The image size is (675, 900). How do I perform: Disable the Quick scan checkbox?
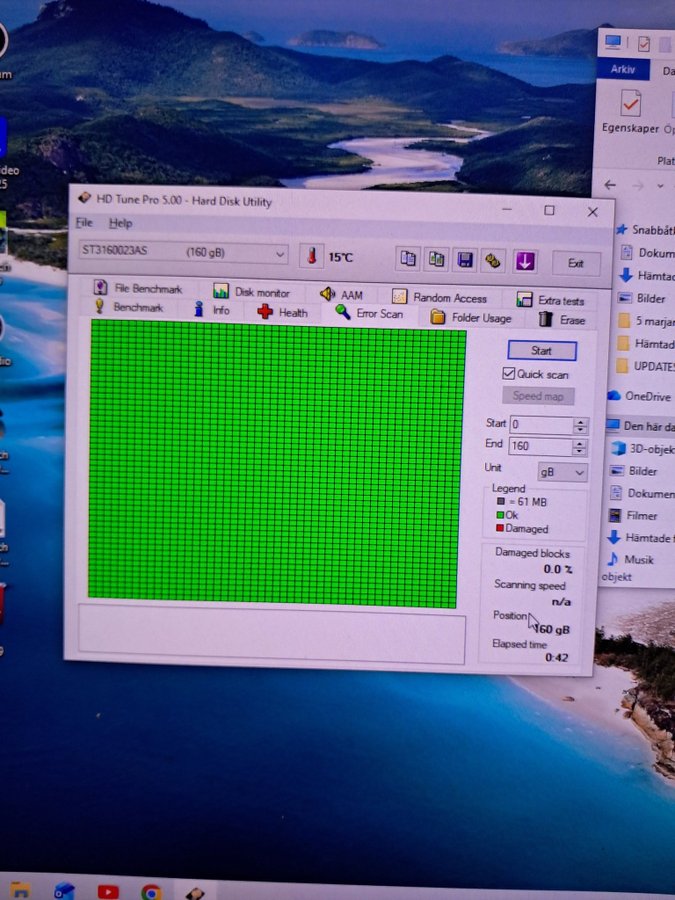509,374
